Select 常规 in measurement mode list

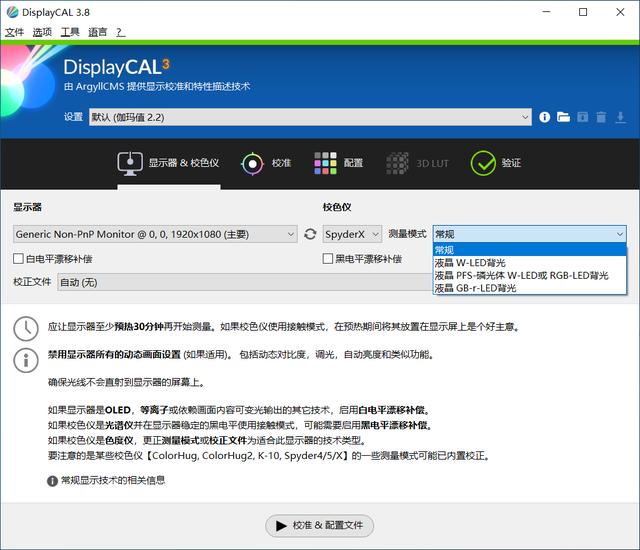coord(529,250)
